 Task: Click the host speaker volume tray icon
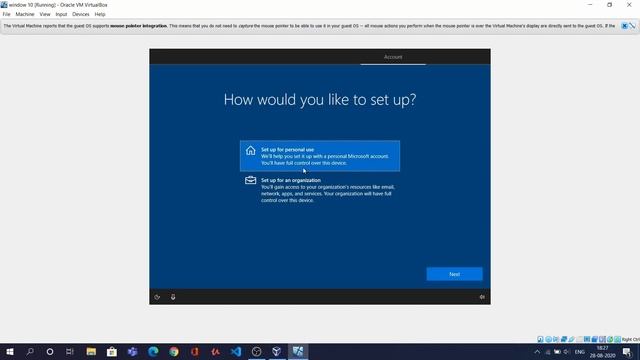(x=567, y=352)
